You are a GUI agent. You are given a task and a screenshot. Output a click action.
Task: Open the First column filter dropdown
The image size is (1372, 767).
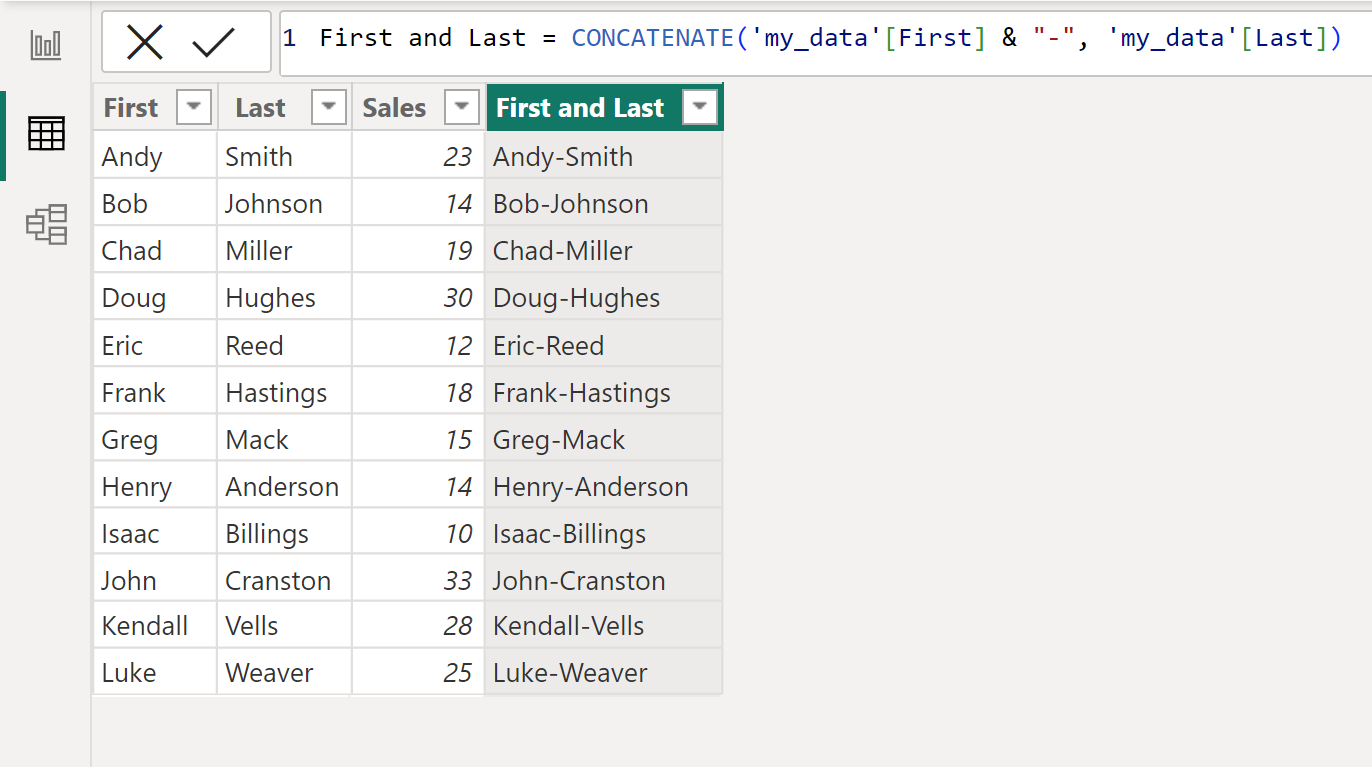pyautogui.click(x=194, y=107)
